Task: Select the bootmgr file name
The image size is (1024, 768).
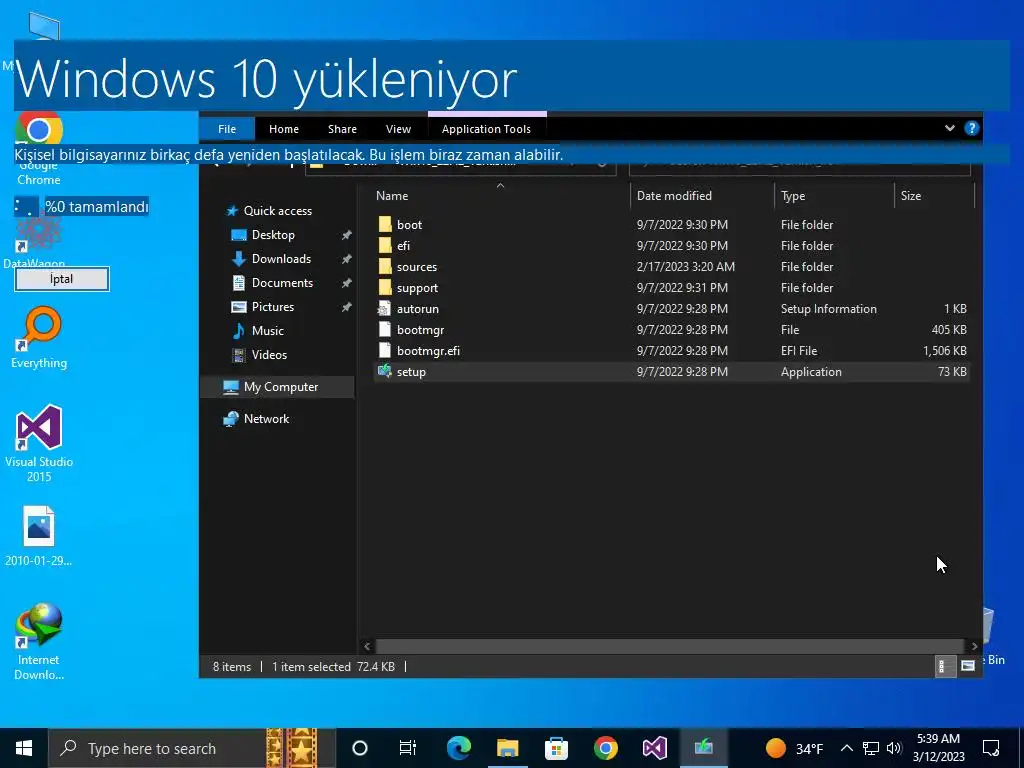Action: click(420, 330)
